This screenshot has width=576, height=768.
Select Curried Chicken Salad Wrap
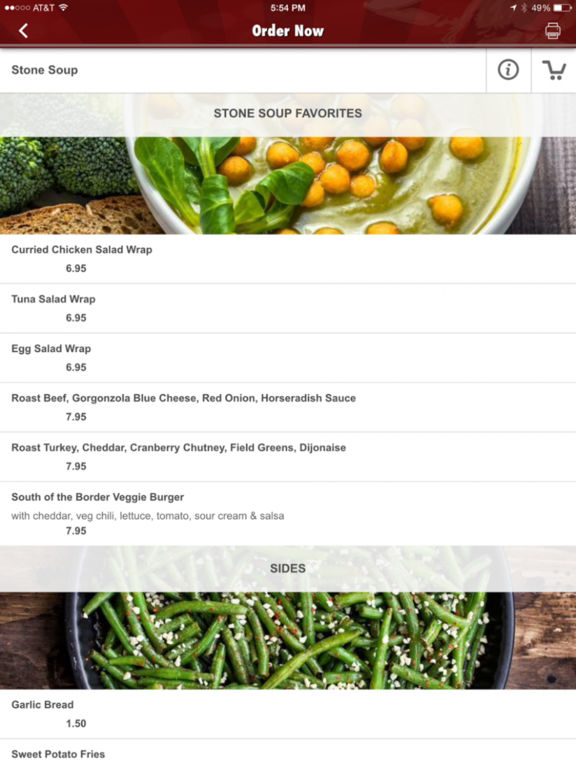288,259
